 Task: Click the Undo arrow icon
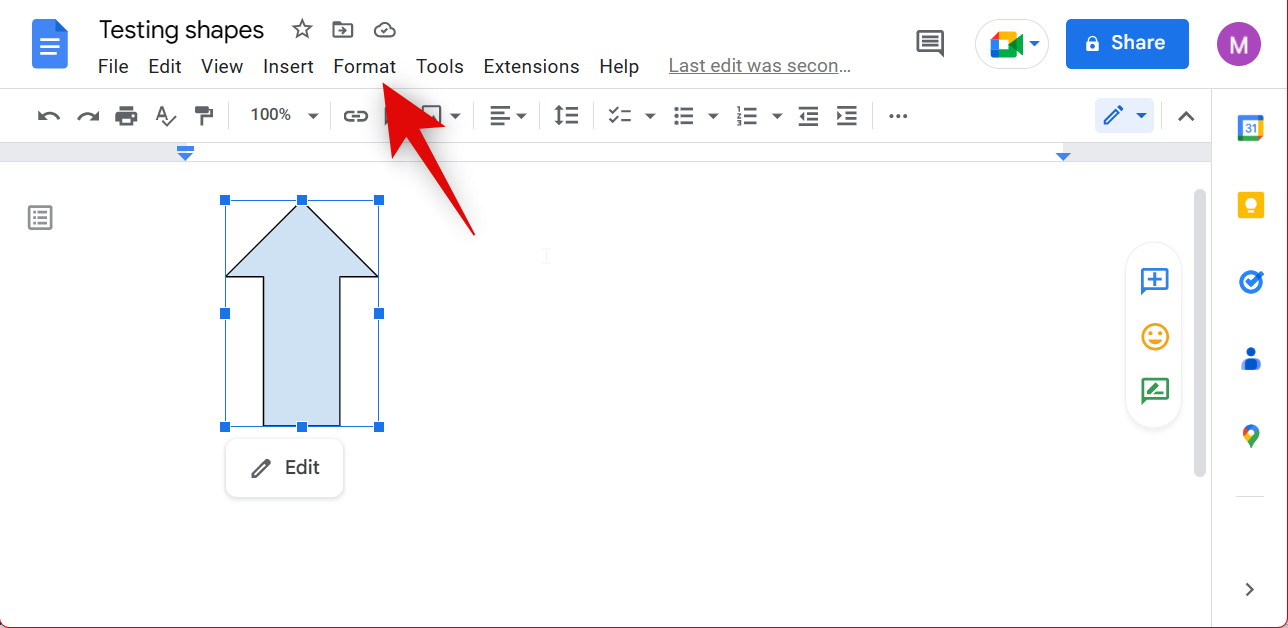click(x=48, y=116)
